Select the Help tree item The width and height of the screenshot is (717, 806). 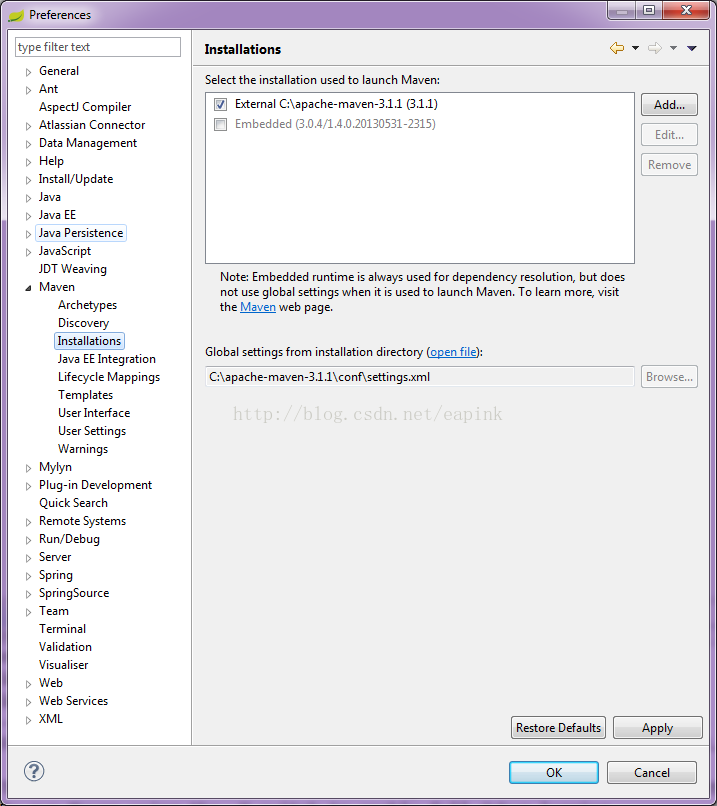click(x=51, y=161)
